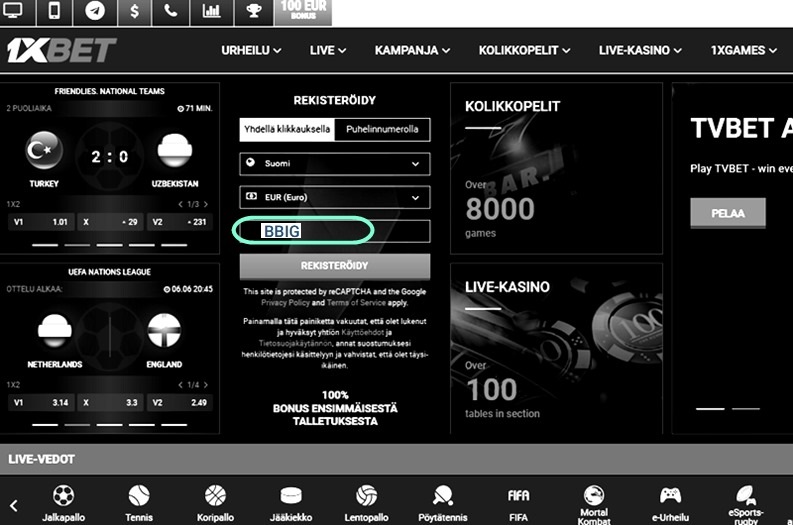793x525 pixels.
Task: Expand the LIVE-KASINO menu
Action: point(640,50)
